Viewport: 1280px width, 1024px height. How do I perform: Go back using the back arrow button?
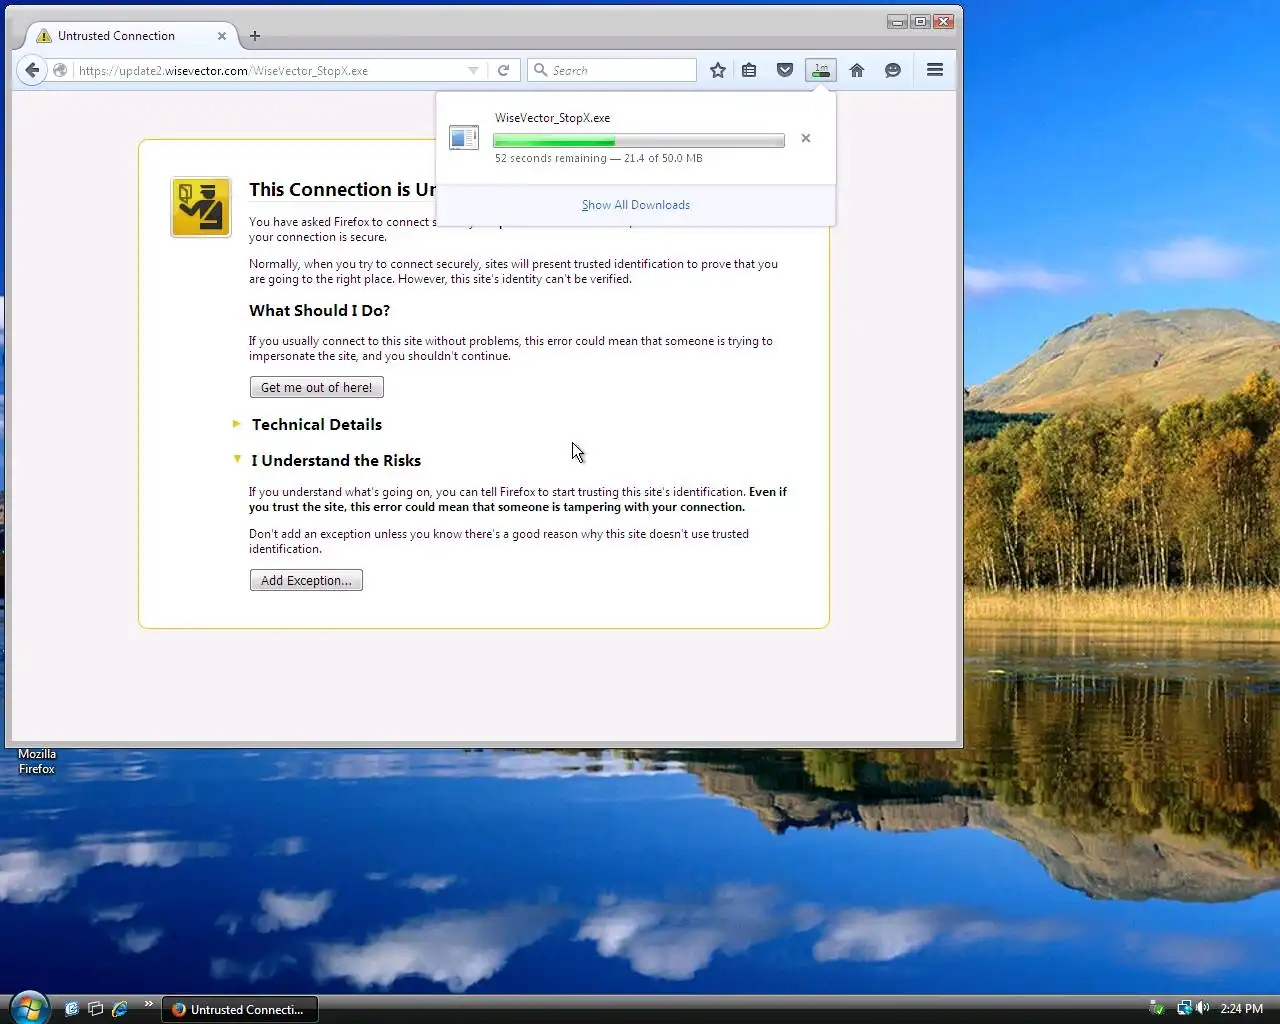pyautogui.click(x=32, y=70)
